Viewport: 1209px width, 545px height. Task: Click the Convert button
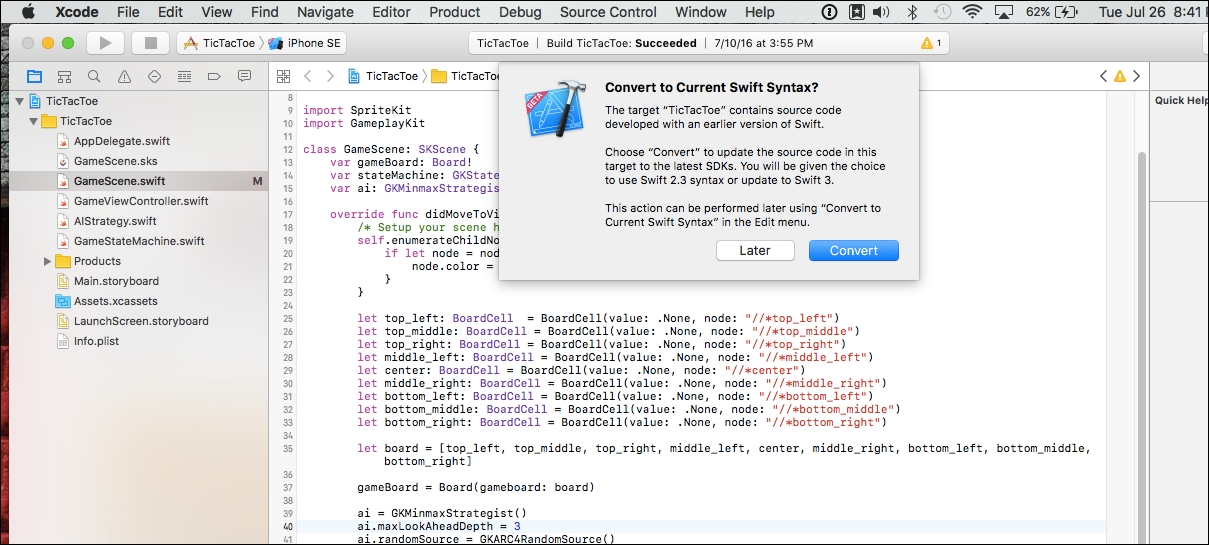click(x=853, y=250)
